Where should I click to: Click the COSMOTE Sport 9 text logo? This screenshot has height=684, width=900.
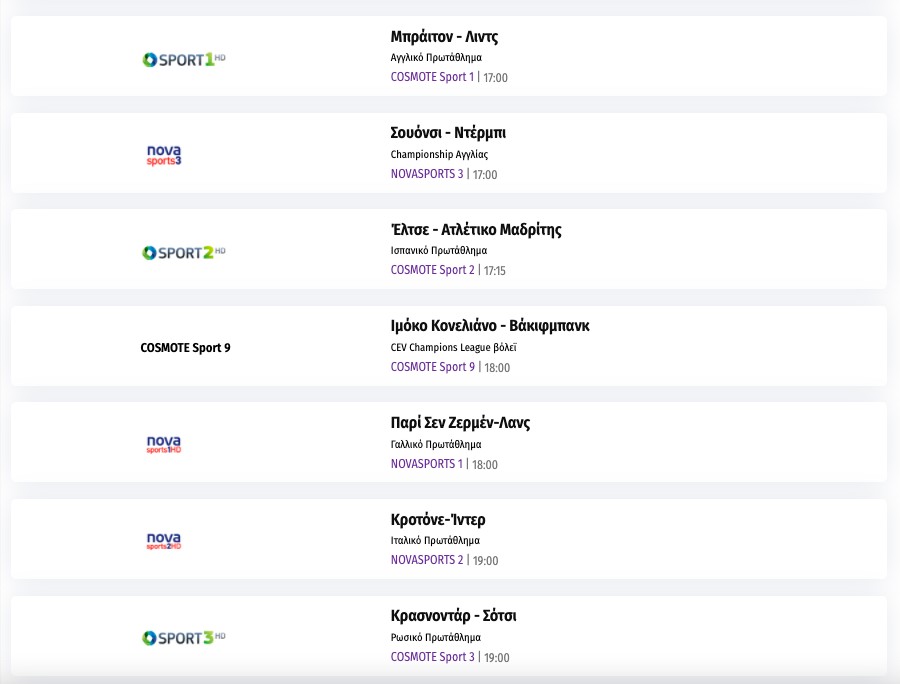click(x=186, y=348)
